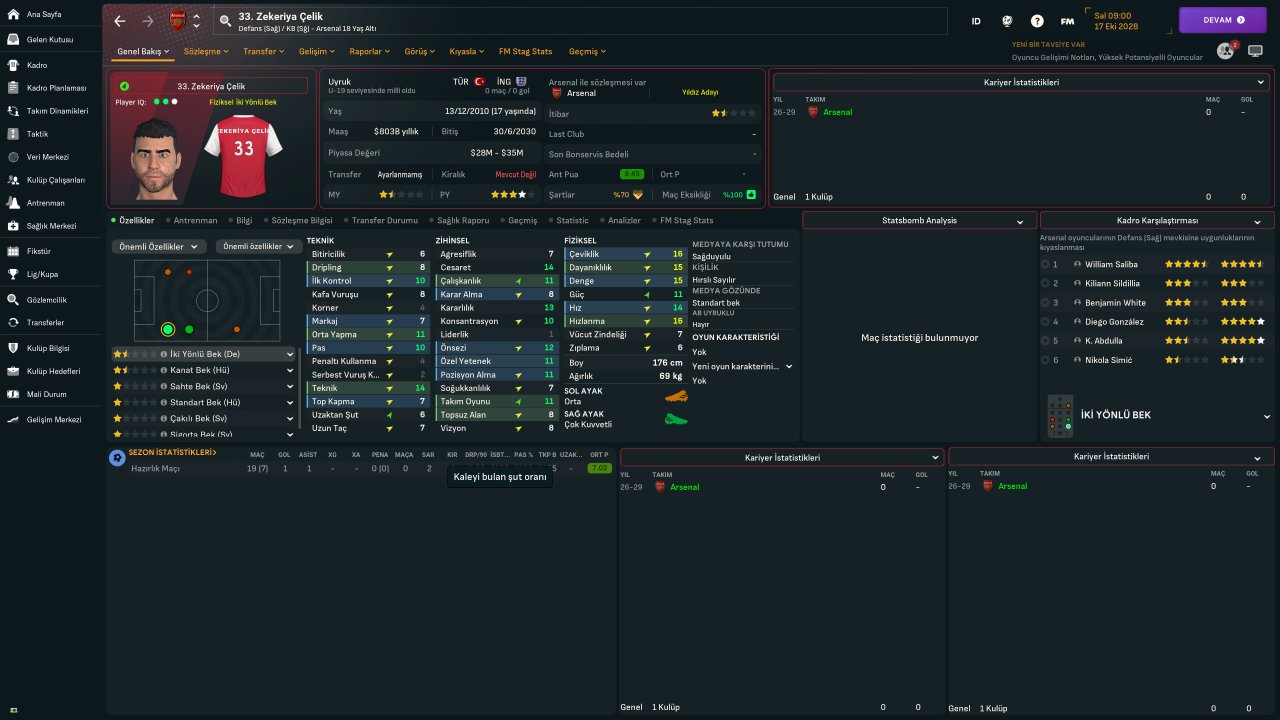The height and width of the screenshot is (720, 1280).
Task: Open the Raporlar menu tab
Action: point(369,51)
